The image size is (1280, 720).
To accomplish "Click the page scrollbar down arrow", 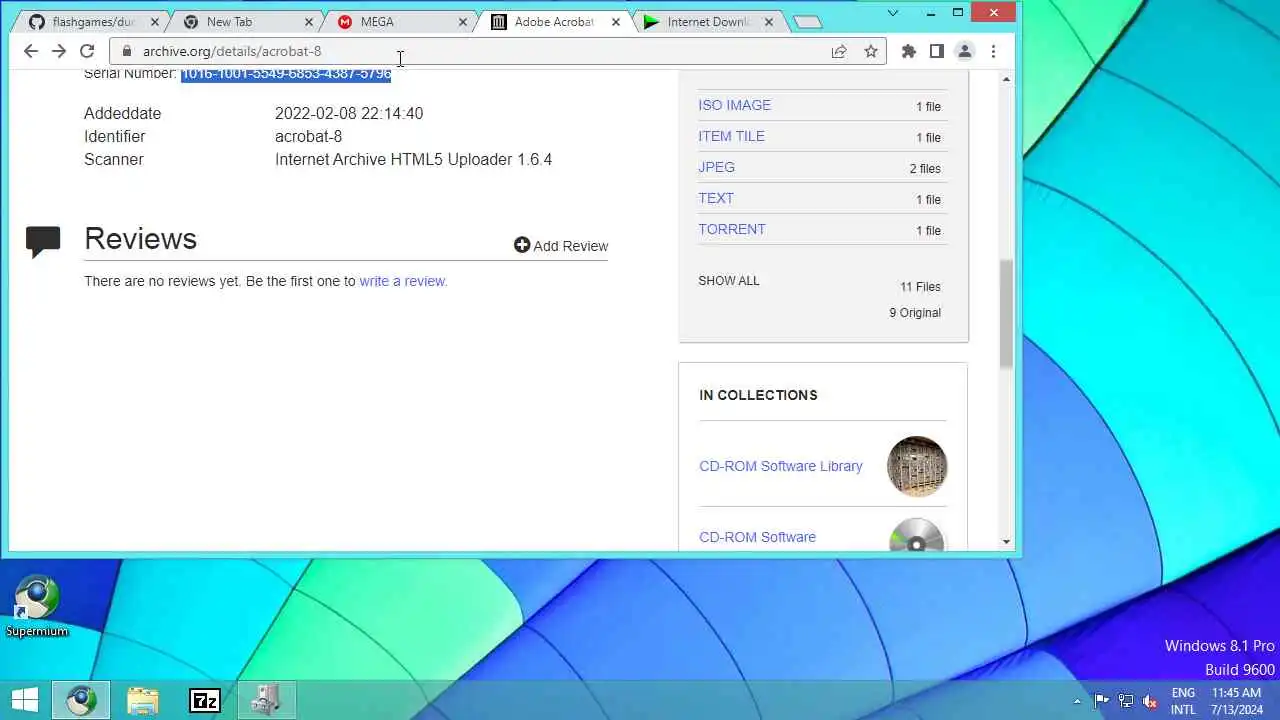I will tap(1006, 542).
